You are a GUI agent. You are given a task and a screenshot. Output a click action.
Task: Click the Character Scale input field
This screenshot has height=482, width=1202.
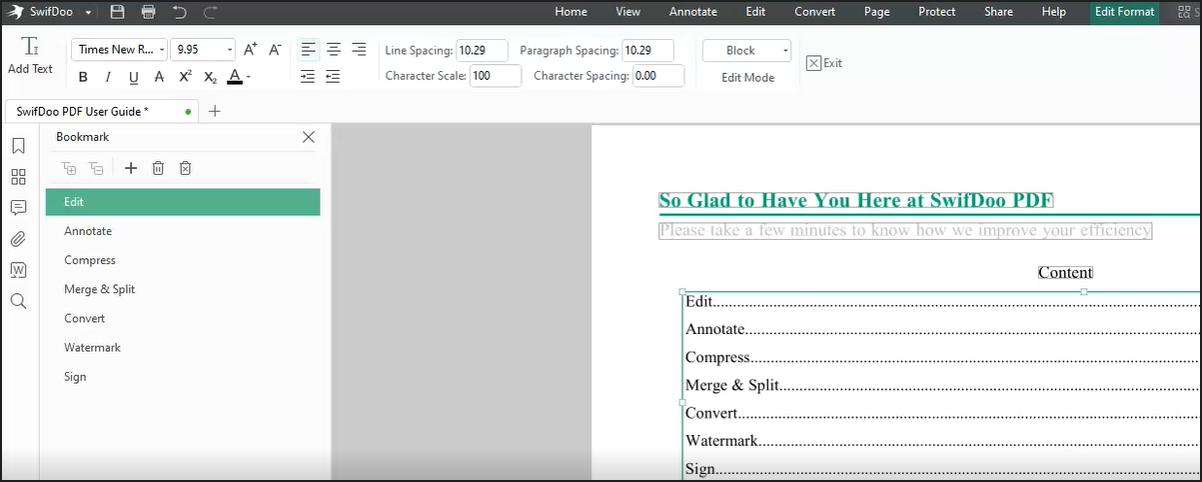tap(495, 76)
